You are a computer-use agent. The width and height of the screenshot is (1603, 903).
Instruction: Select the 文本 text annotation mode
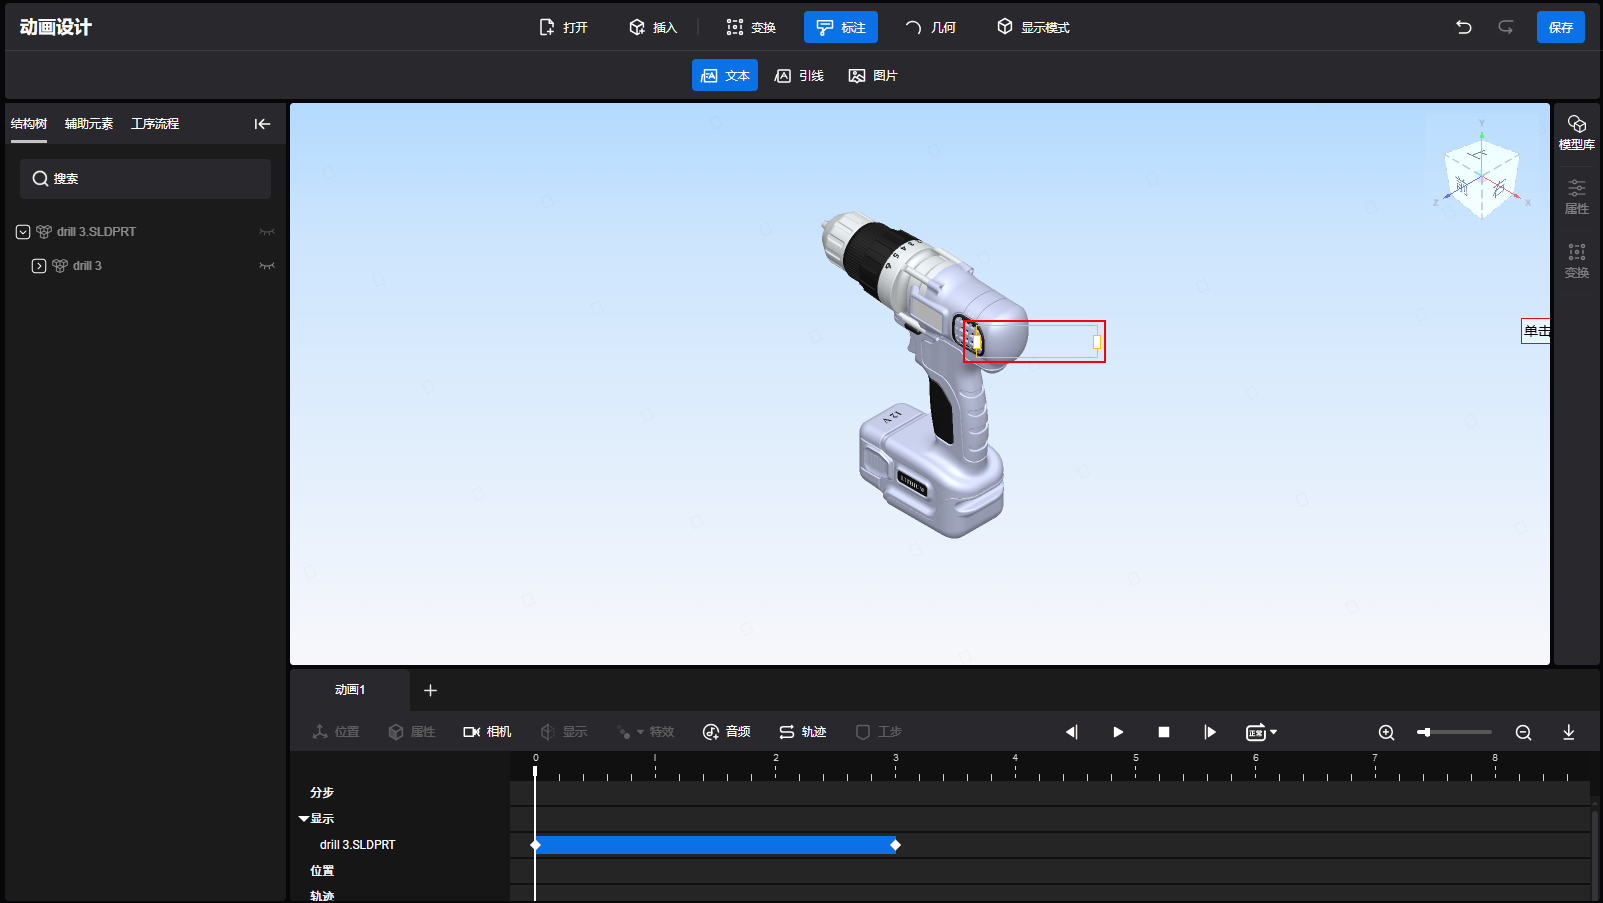coord(725,76)
